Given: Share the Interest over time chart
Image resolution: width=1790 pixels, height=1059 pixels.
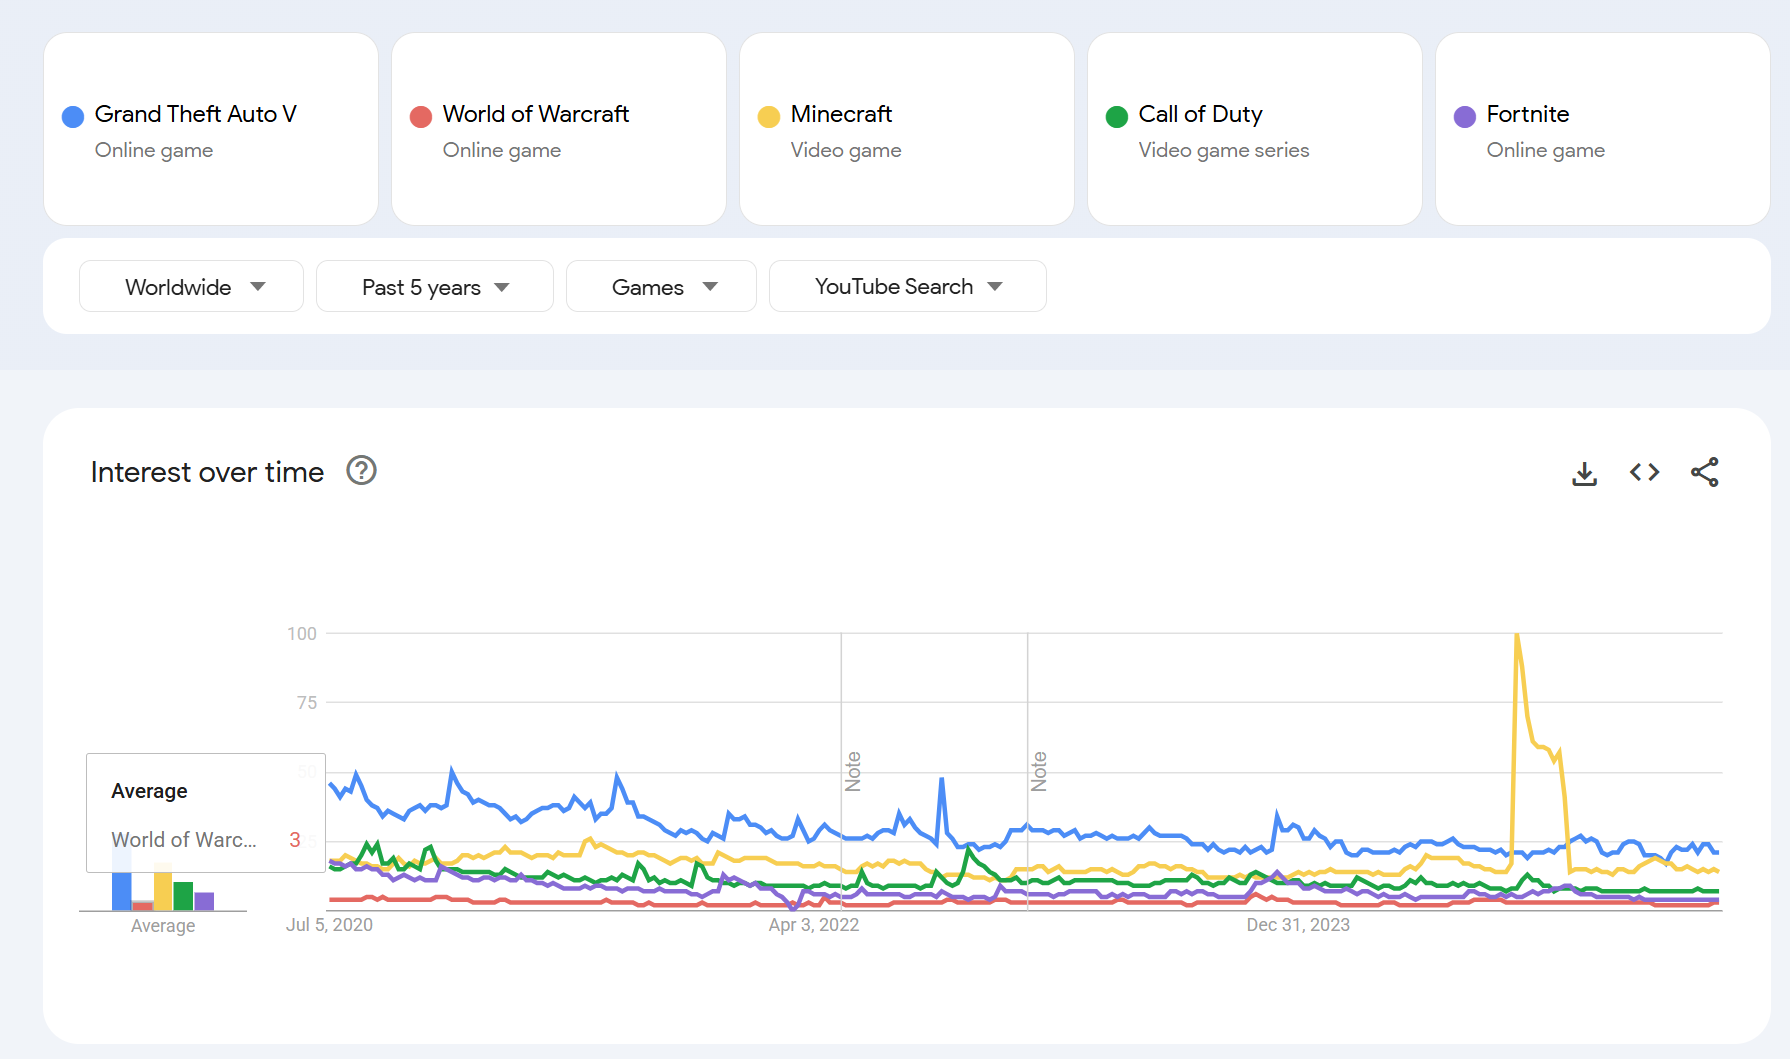Looking at the screenshot, I should point(1704,472).
